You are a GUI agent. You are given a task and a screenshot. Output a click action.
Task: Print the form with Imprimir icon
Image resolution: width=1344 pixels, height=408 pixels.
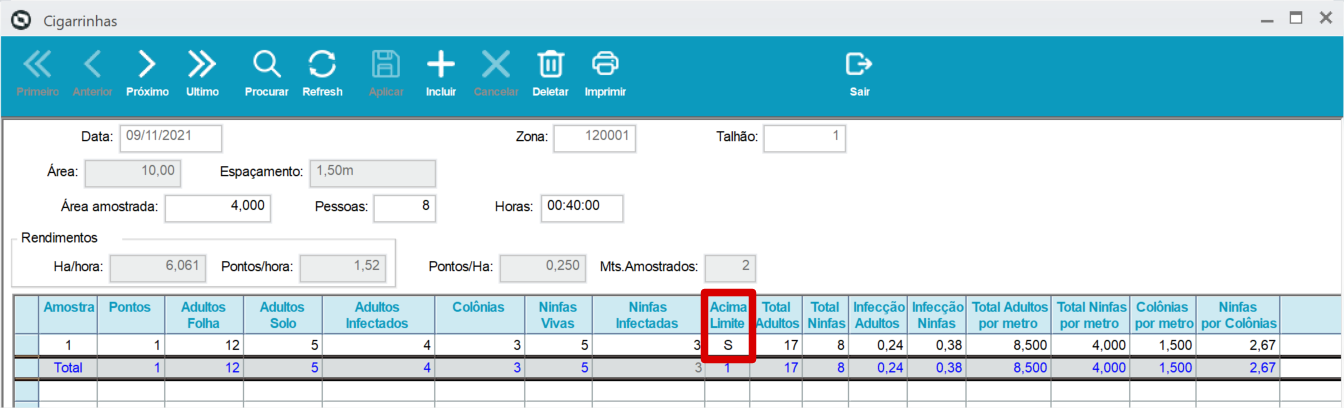pyautogui.click(x=605, y=73)
